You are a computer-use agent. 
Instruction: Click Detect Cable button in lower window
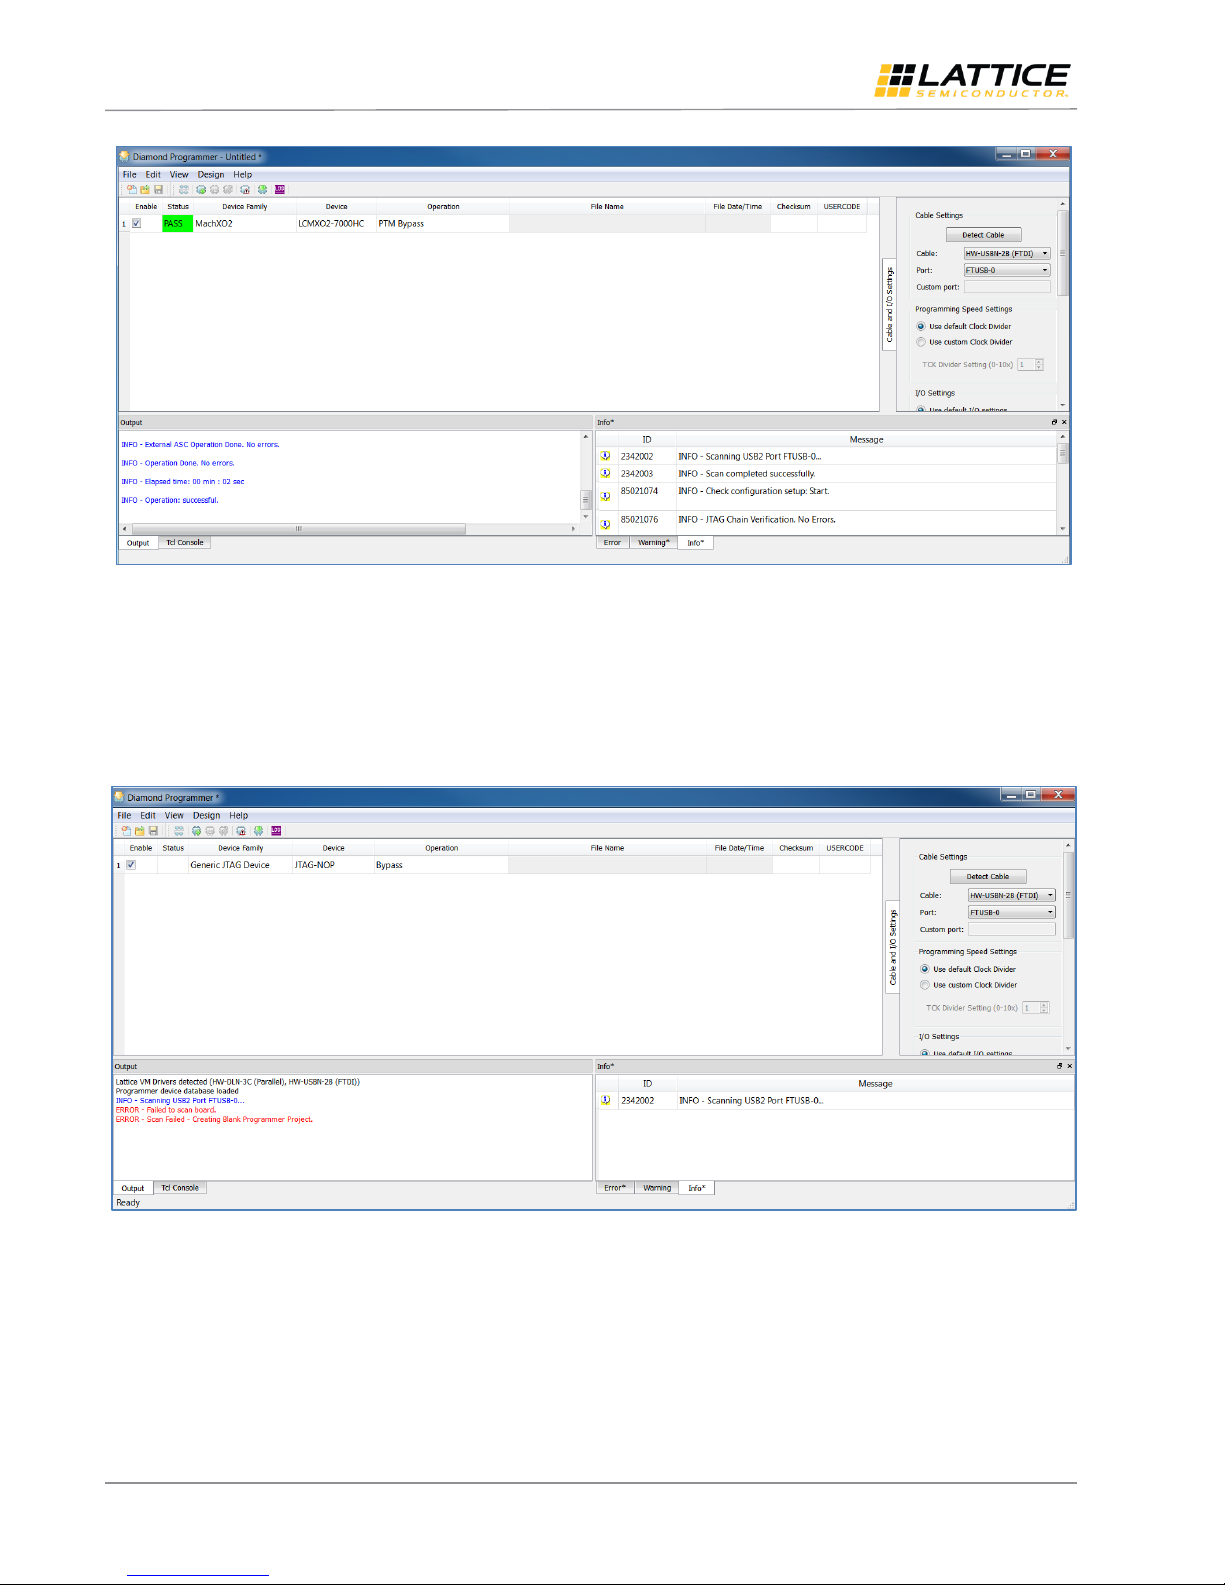(988, 877)
